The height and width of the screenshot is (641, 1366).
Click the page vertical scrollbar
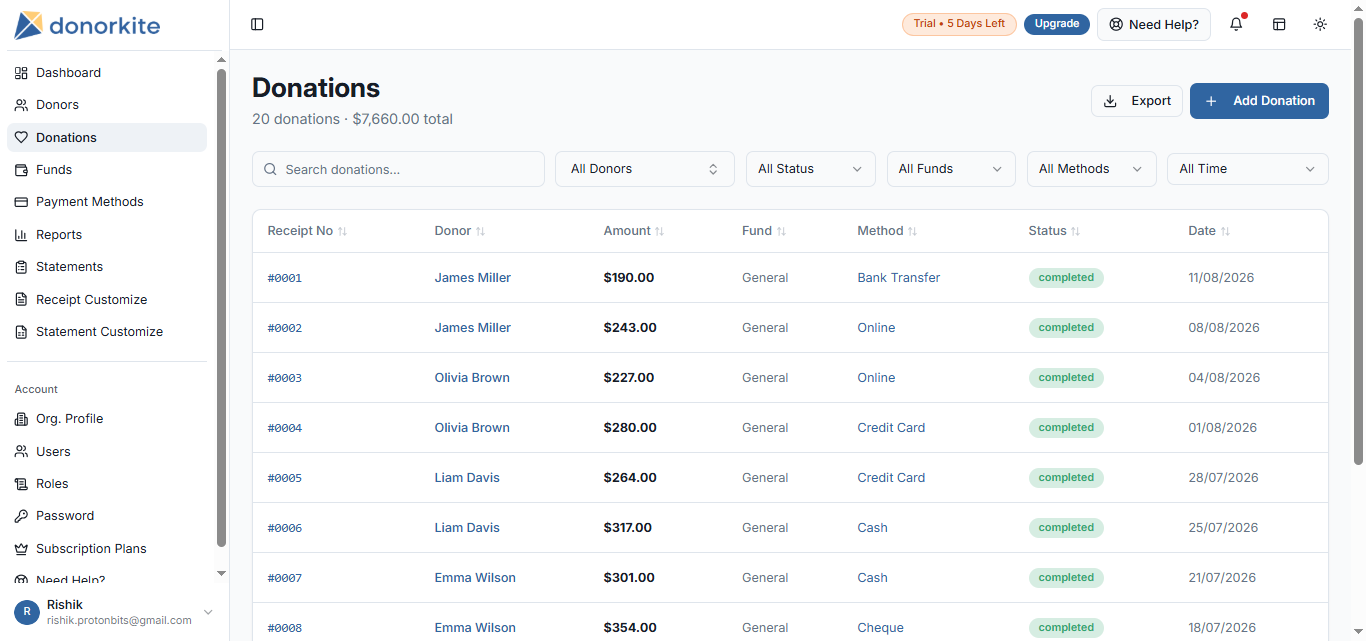(x=1358, y=240)
